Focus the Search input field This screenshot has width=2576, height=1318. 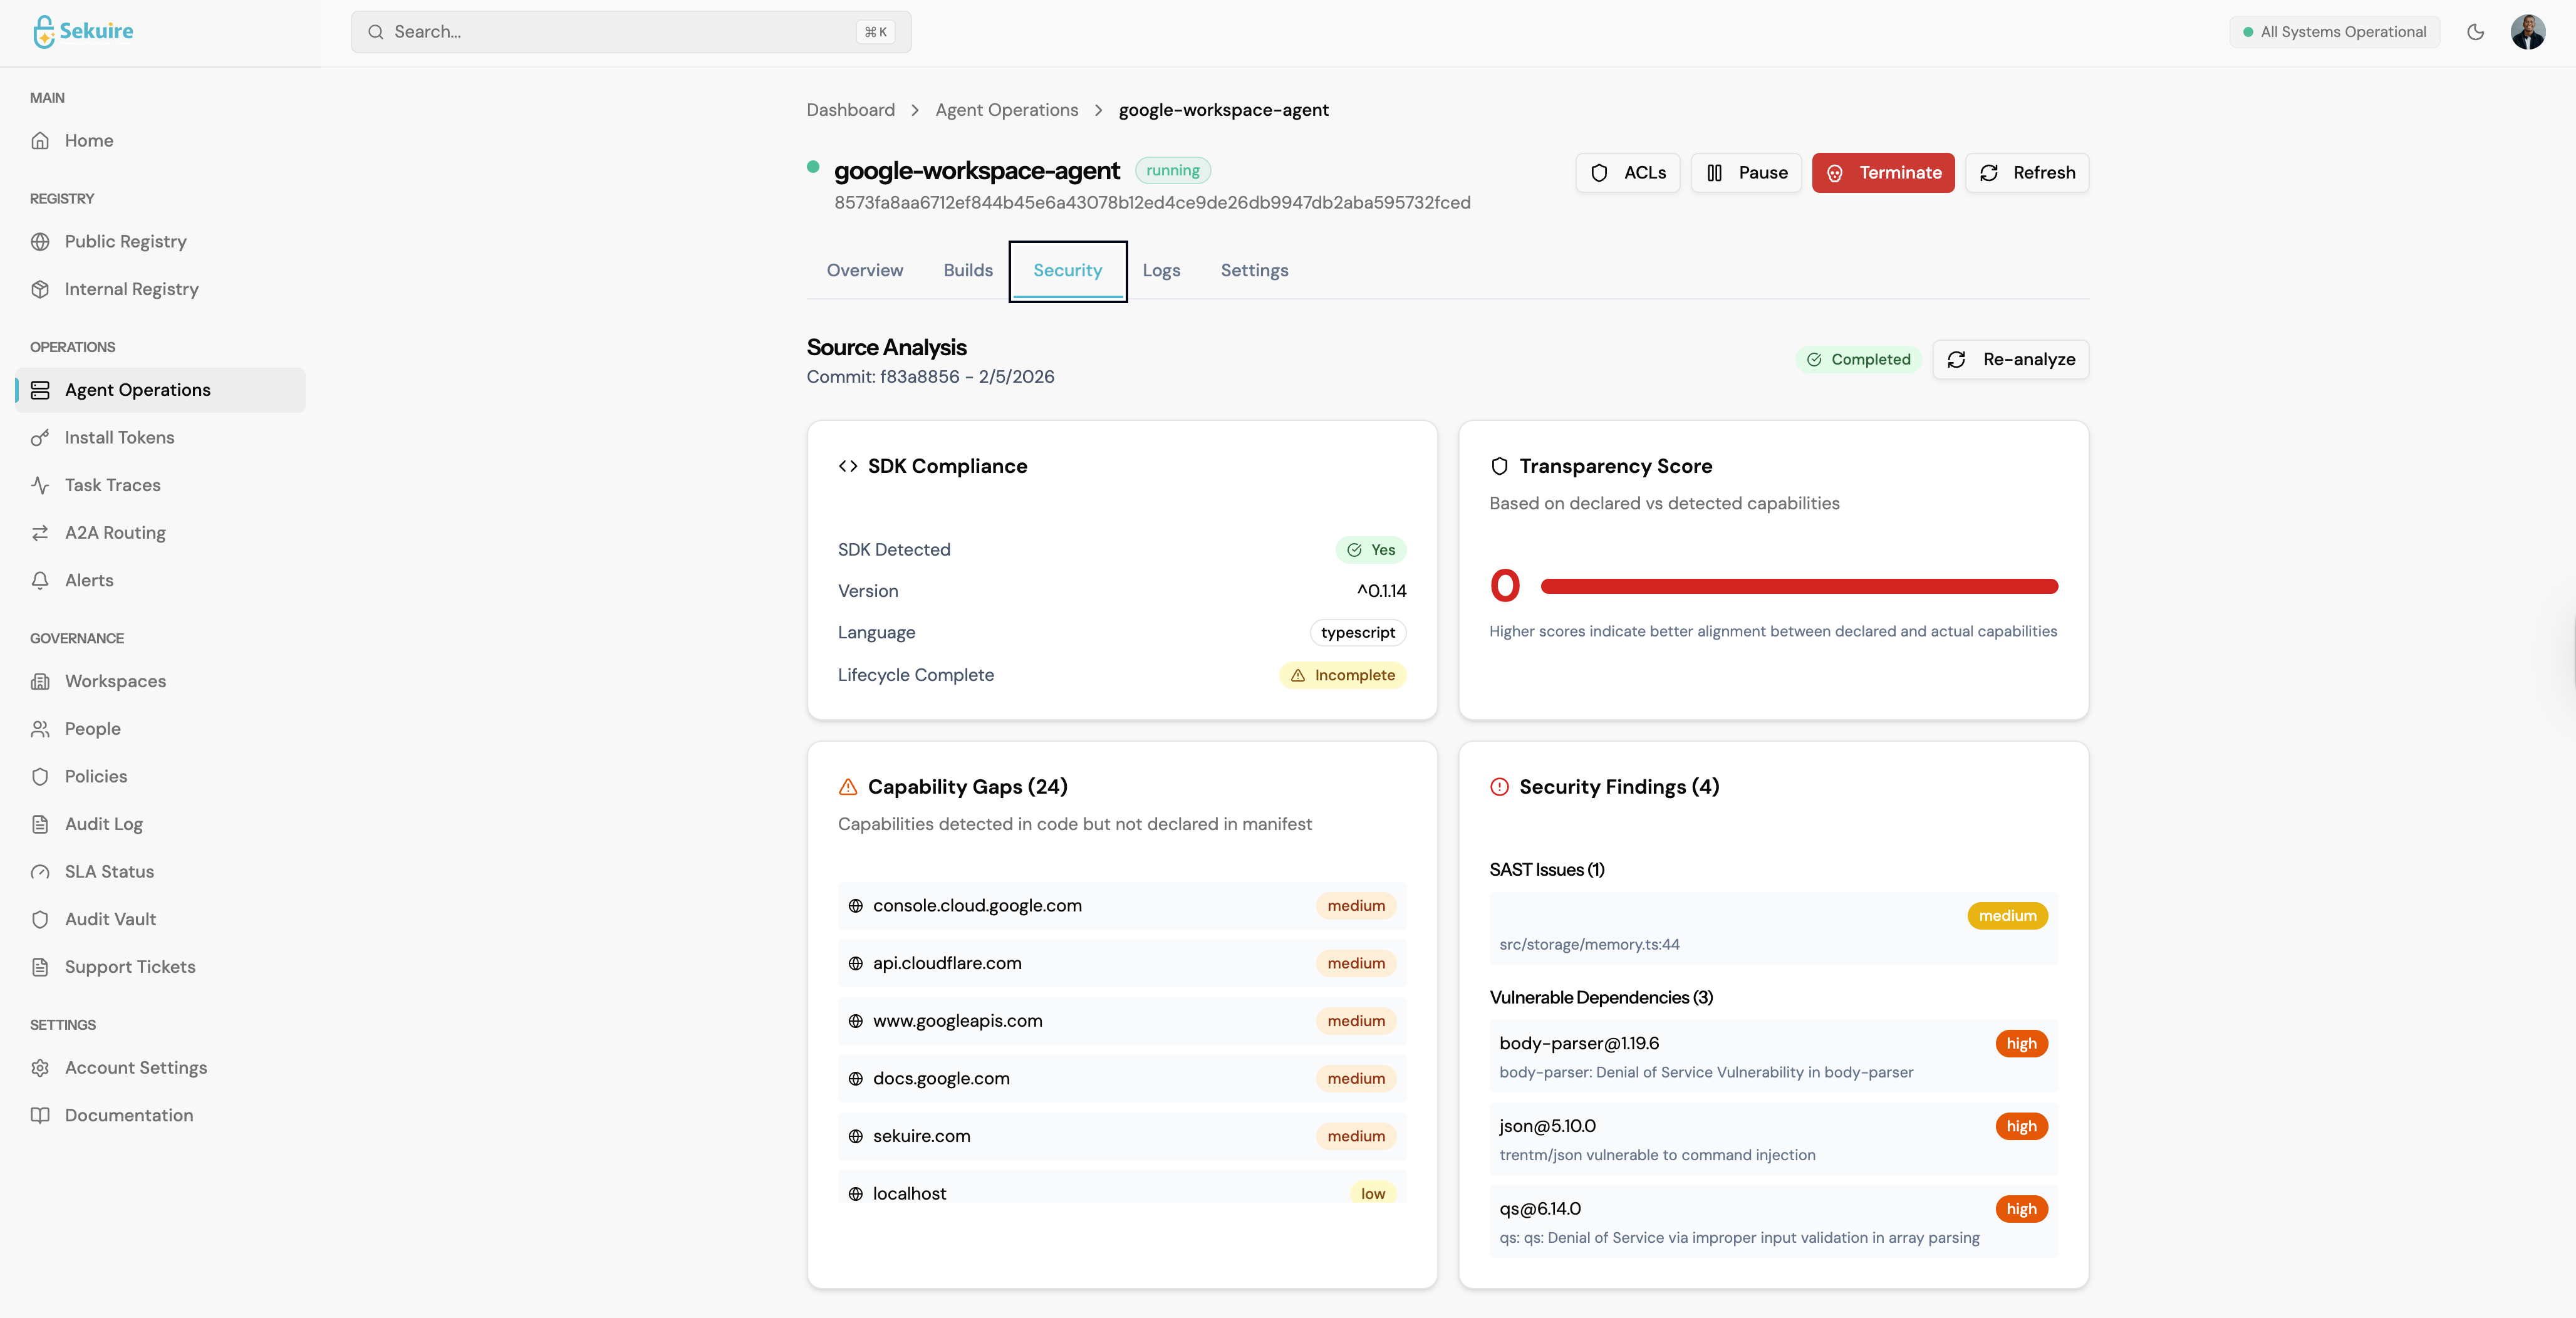tap(630, 32)
